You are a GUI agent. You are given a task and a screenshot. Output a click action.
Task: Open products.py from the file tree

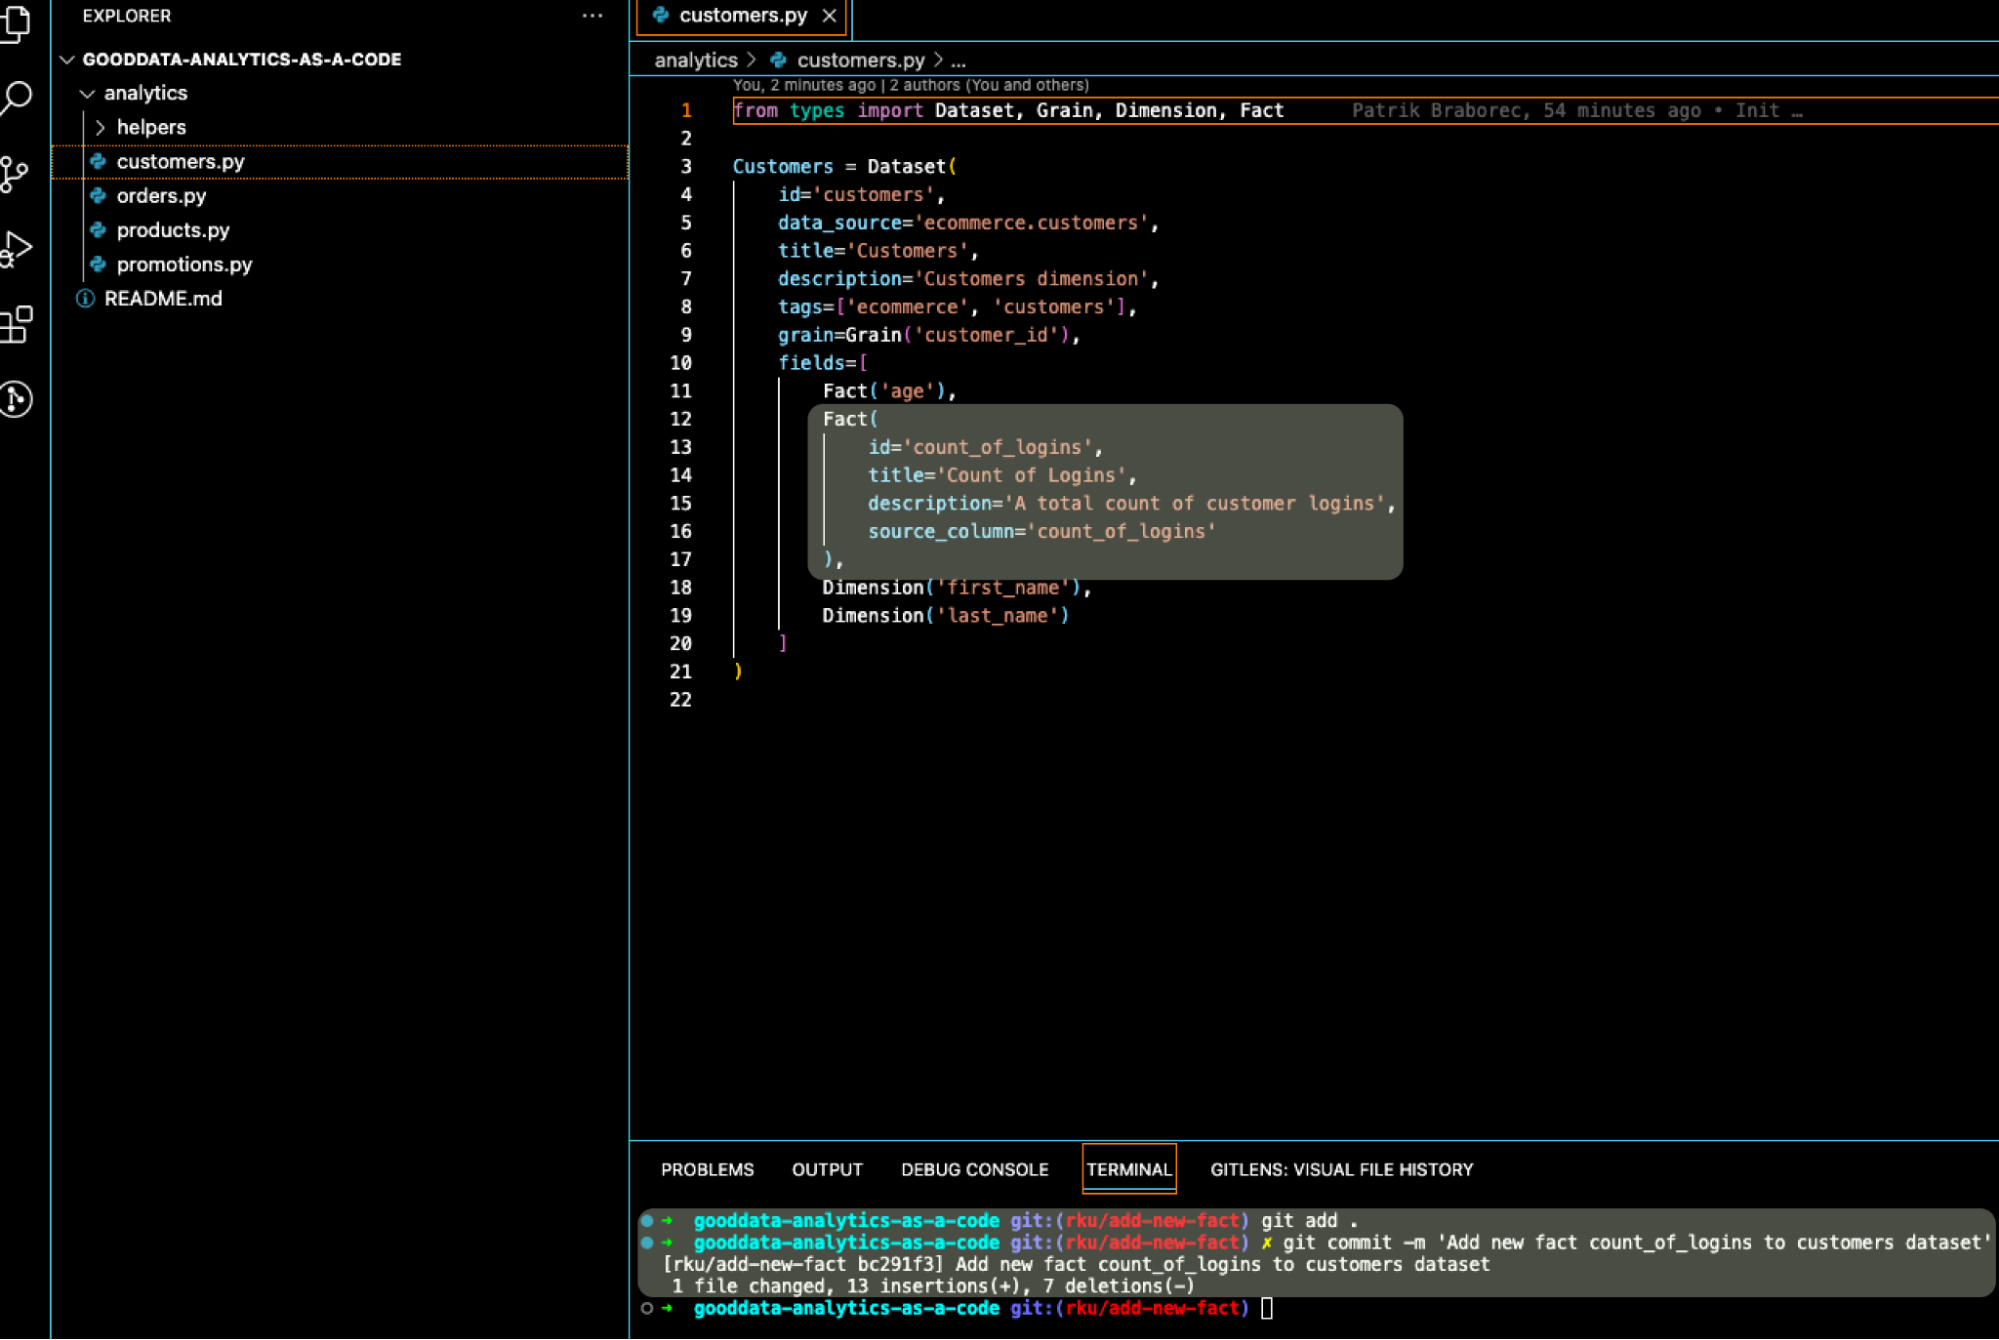pos(173,230)
